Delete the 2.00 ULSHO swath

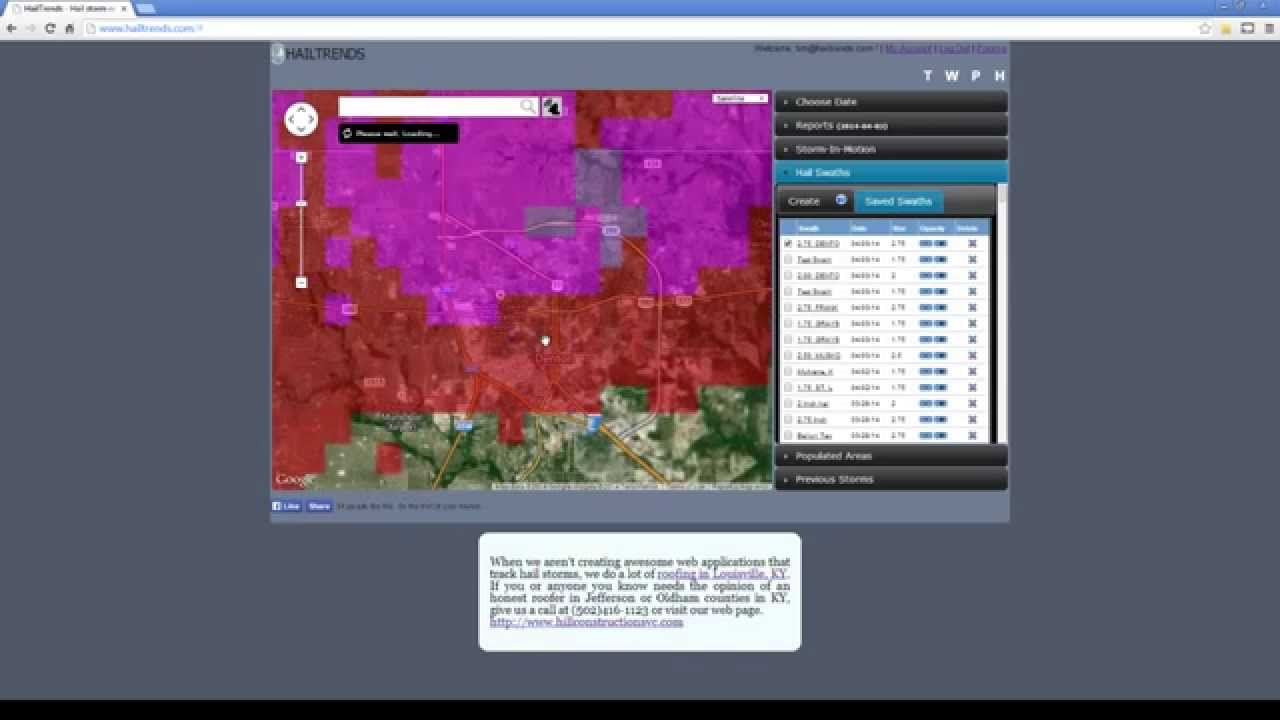tap(971, 356)
